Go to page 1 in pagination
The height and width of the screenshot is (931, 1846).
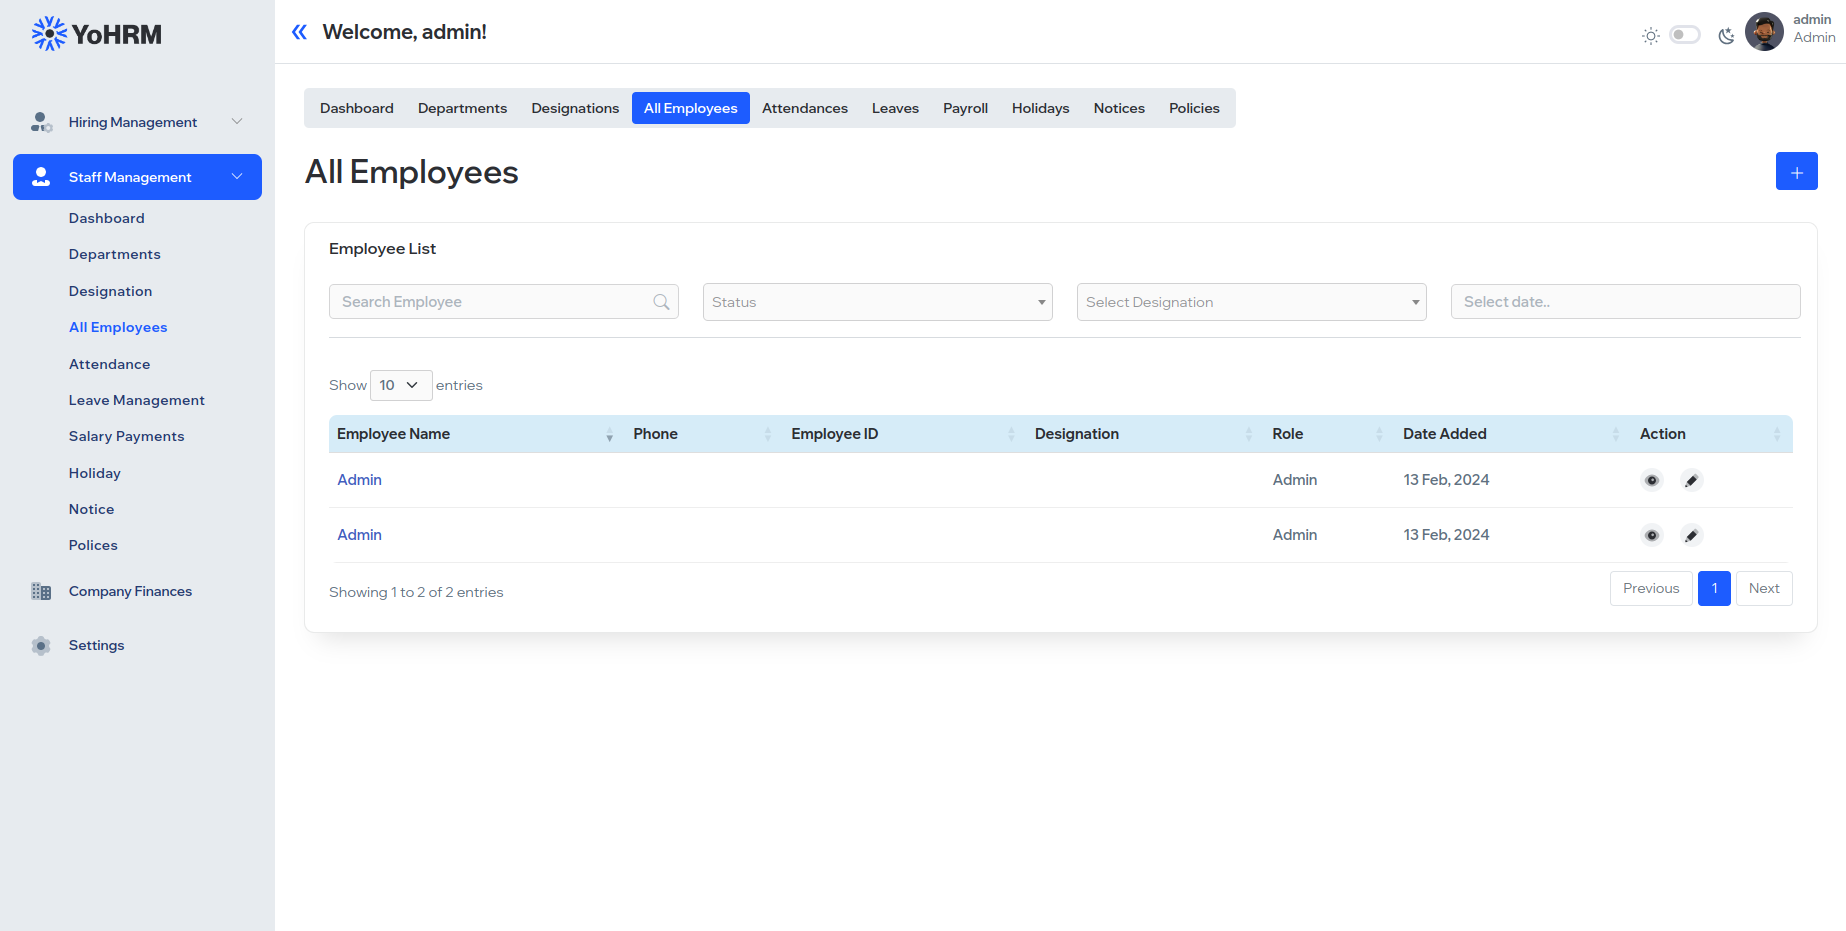(1714, 588)
